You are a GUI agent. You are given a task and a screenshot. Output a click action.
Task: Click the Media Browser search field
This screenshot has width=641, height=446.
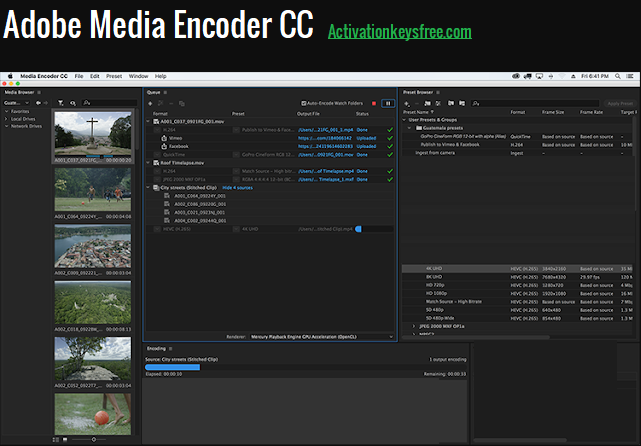(x=110, y=103)
